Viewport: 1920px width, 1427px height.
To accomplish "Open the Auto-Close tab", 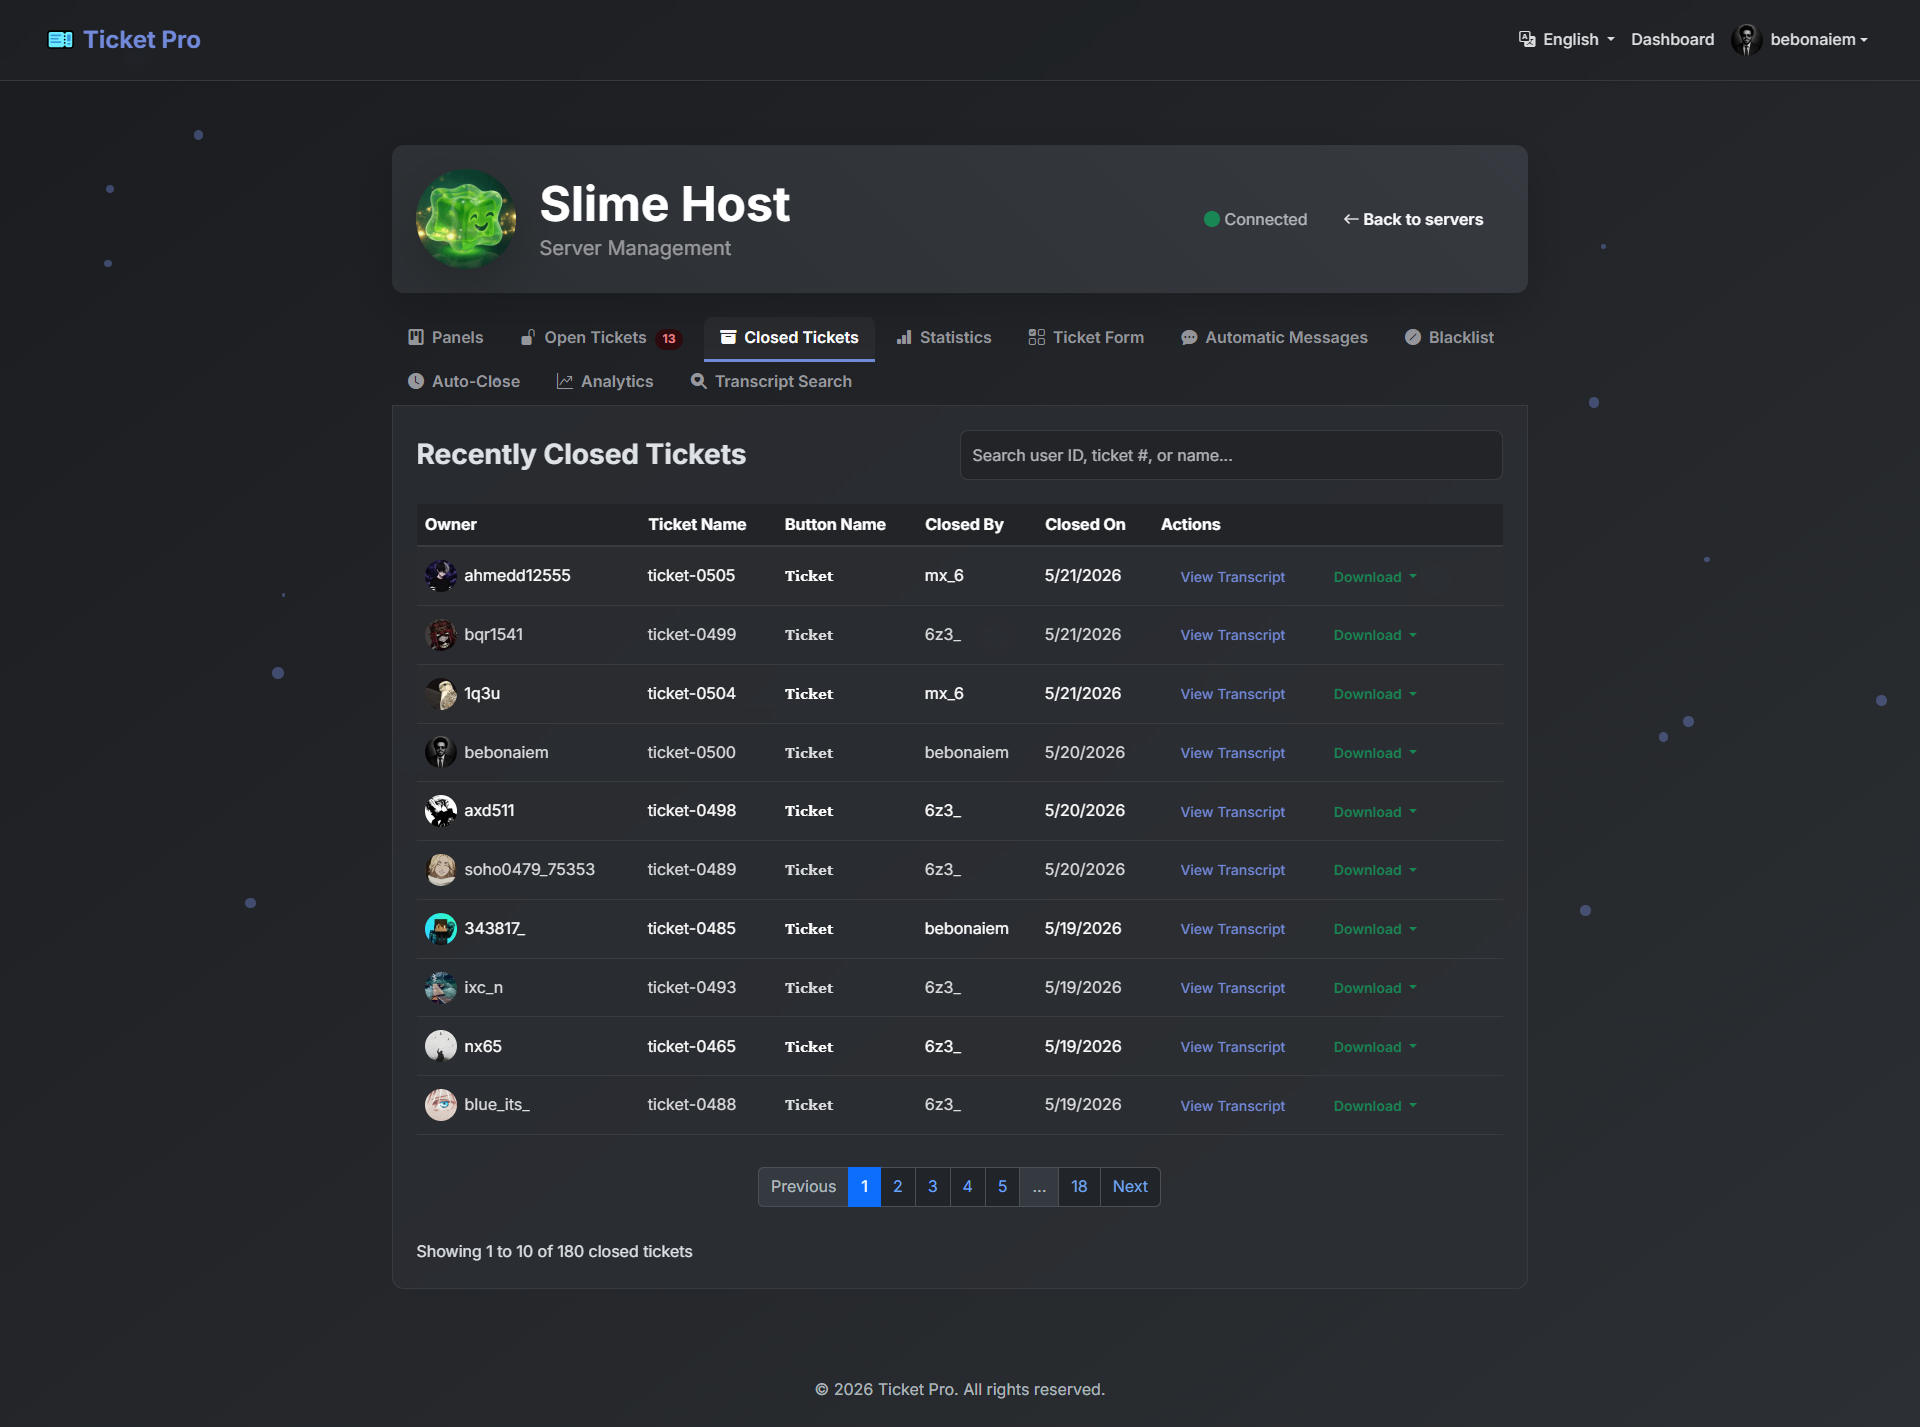I will 464,382.
